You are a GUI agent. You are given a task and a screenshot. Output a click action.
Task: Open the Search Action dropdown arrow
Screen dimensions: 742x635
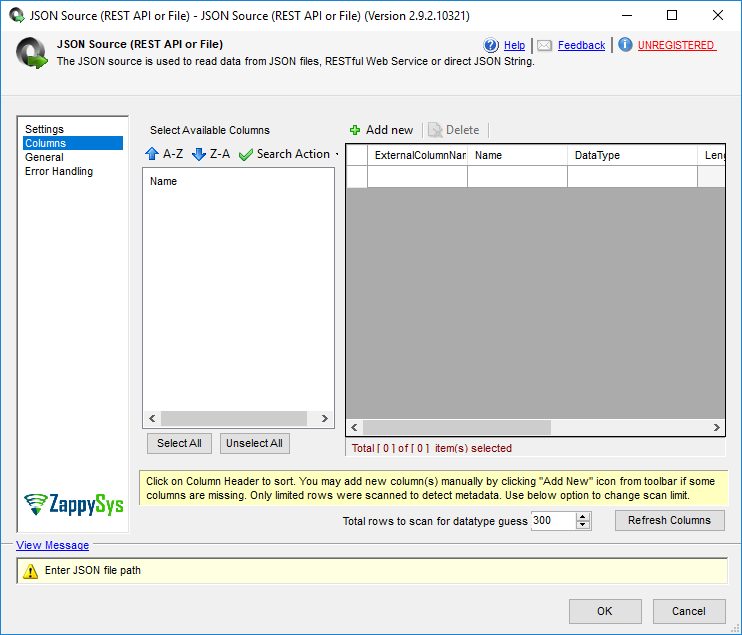click(x=337, y=154)
